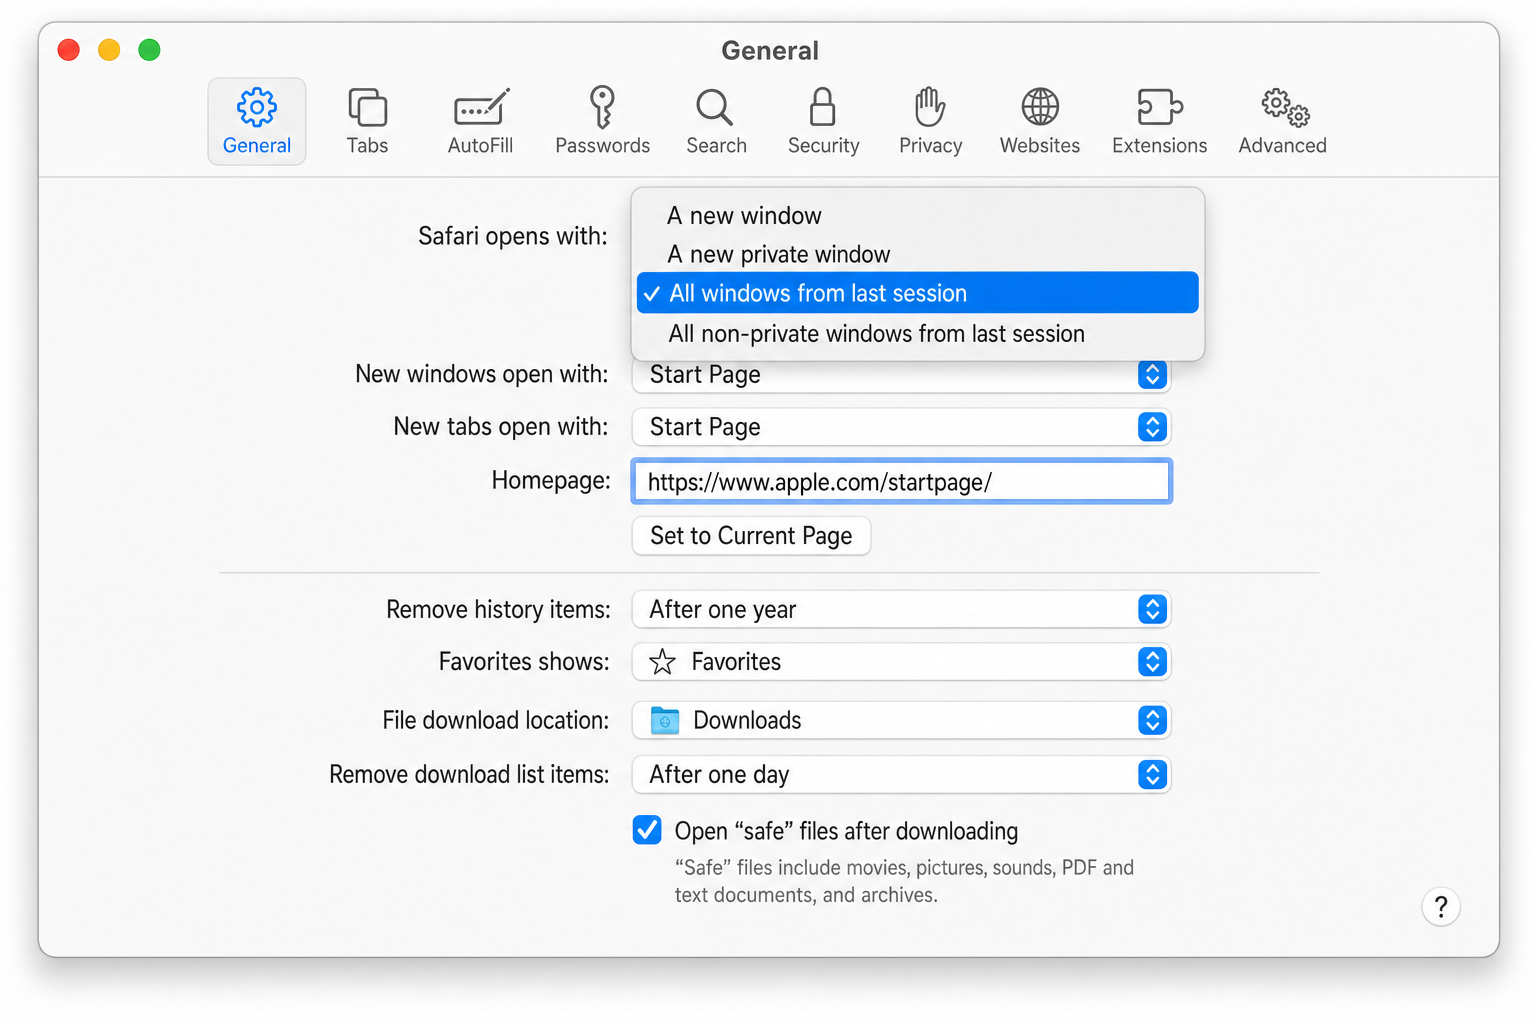Click the 'Safe files include movies' description text
Screen dimensions: 1536x1024
[x=904, y=881]
